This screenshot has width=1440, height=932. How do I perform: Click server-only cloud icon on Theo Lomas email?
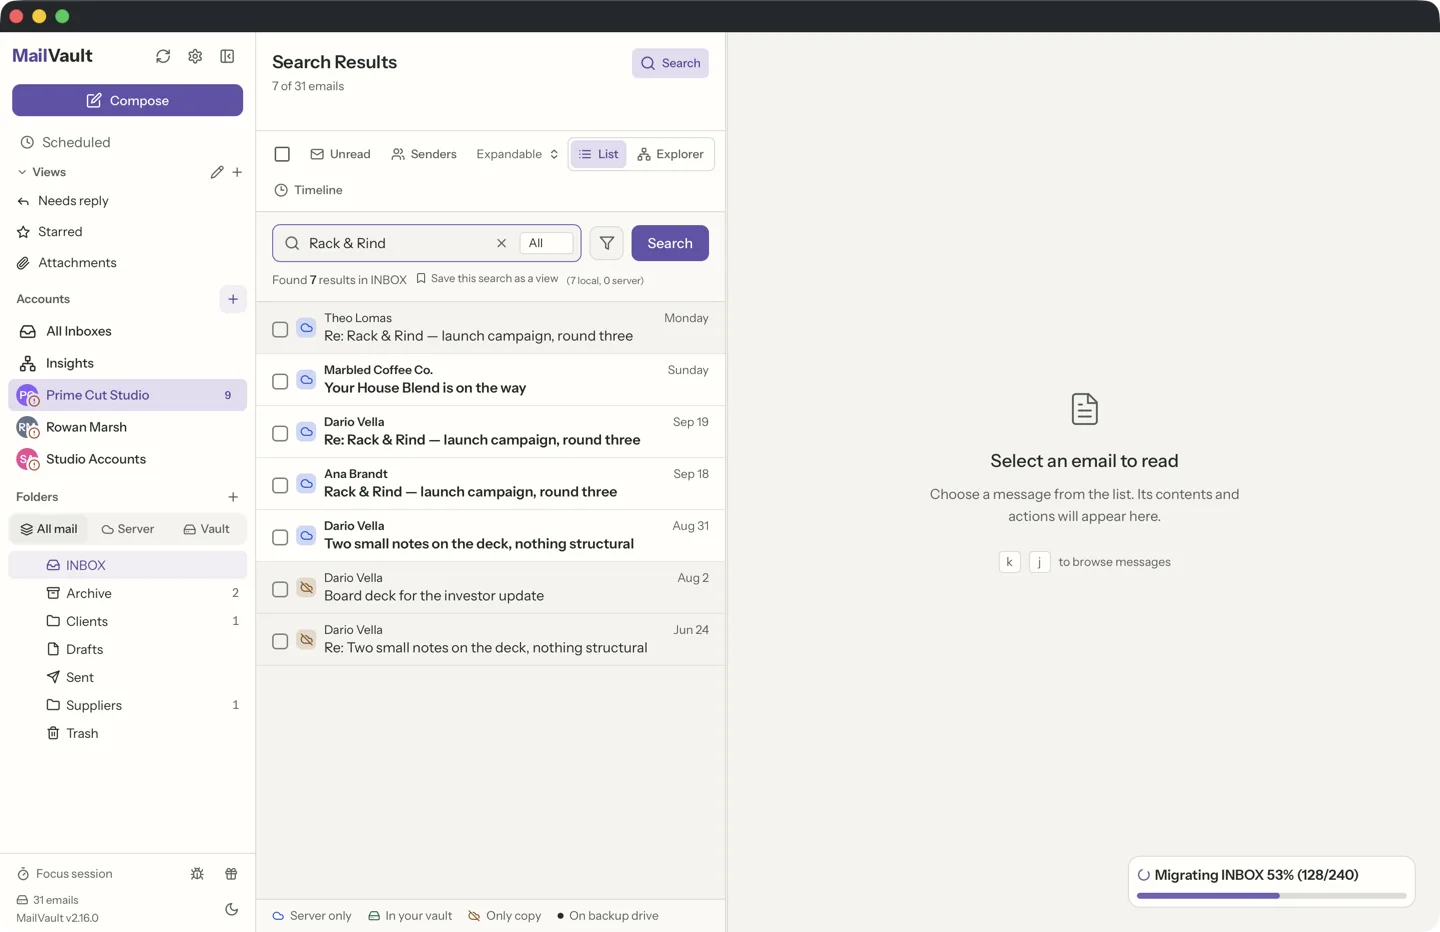(307, 328)
